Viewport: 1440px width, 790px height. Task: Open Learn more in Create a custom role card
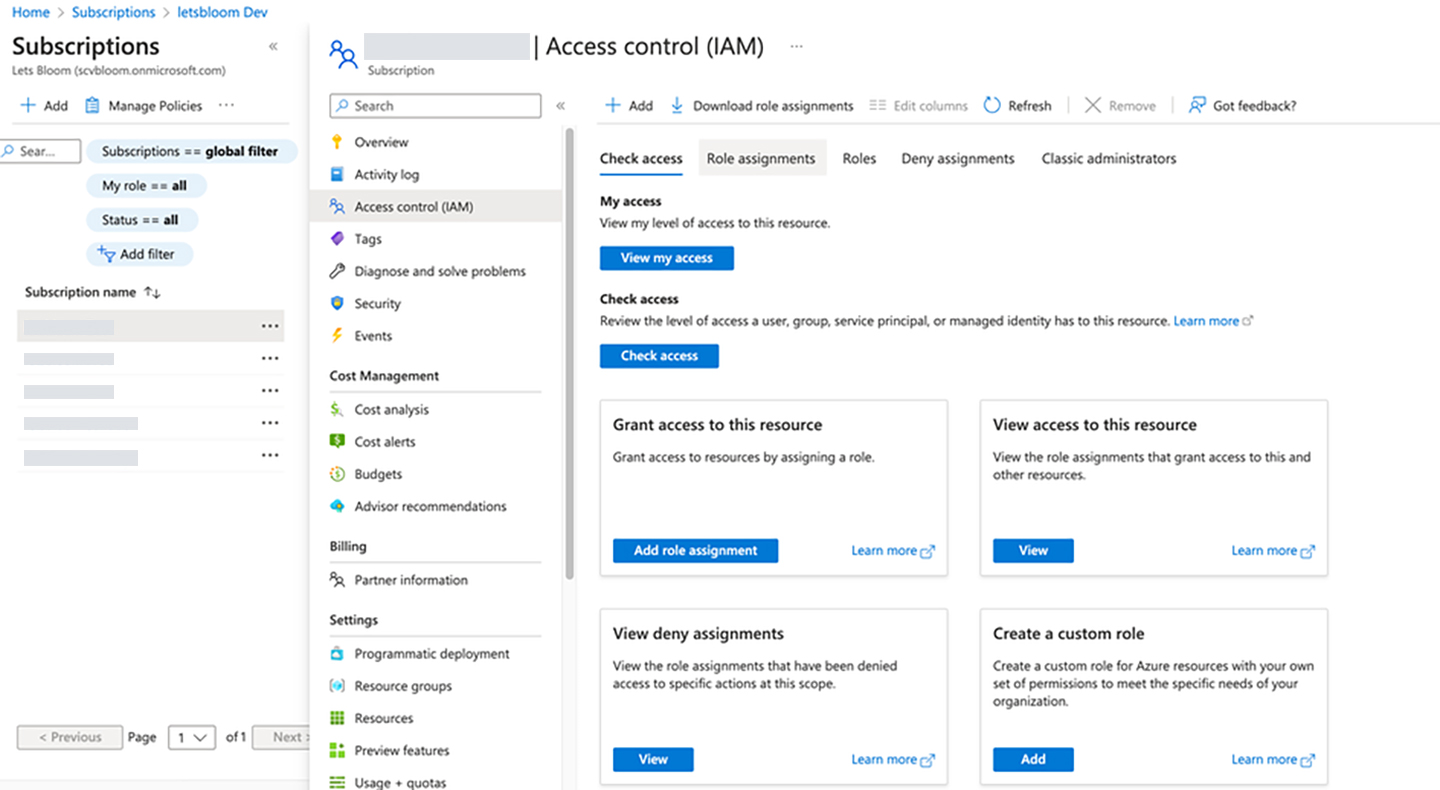1272,759
